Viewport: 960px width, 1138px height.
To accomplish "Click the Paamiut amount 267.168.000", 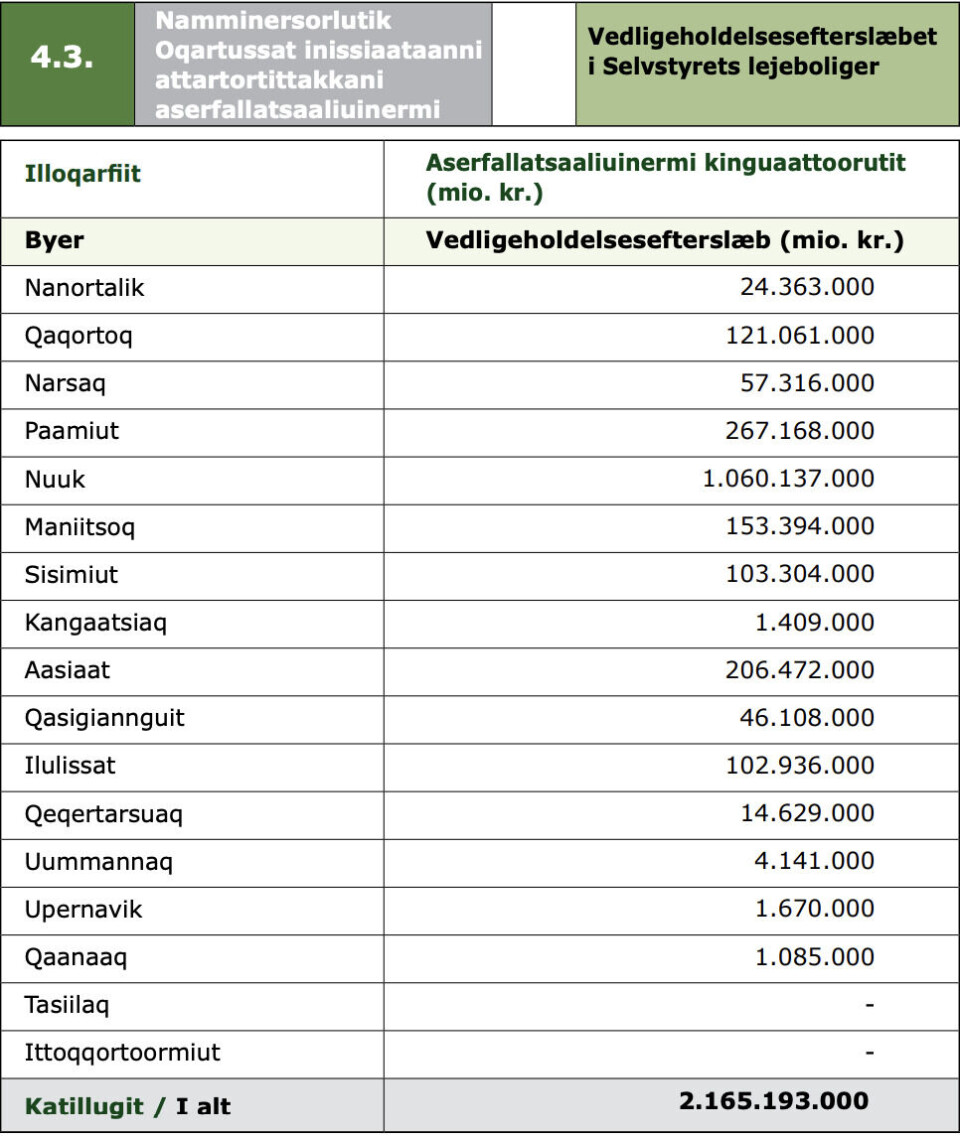I will pos(799,431).
